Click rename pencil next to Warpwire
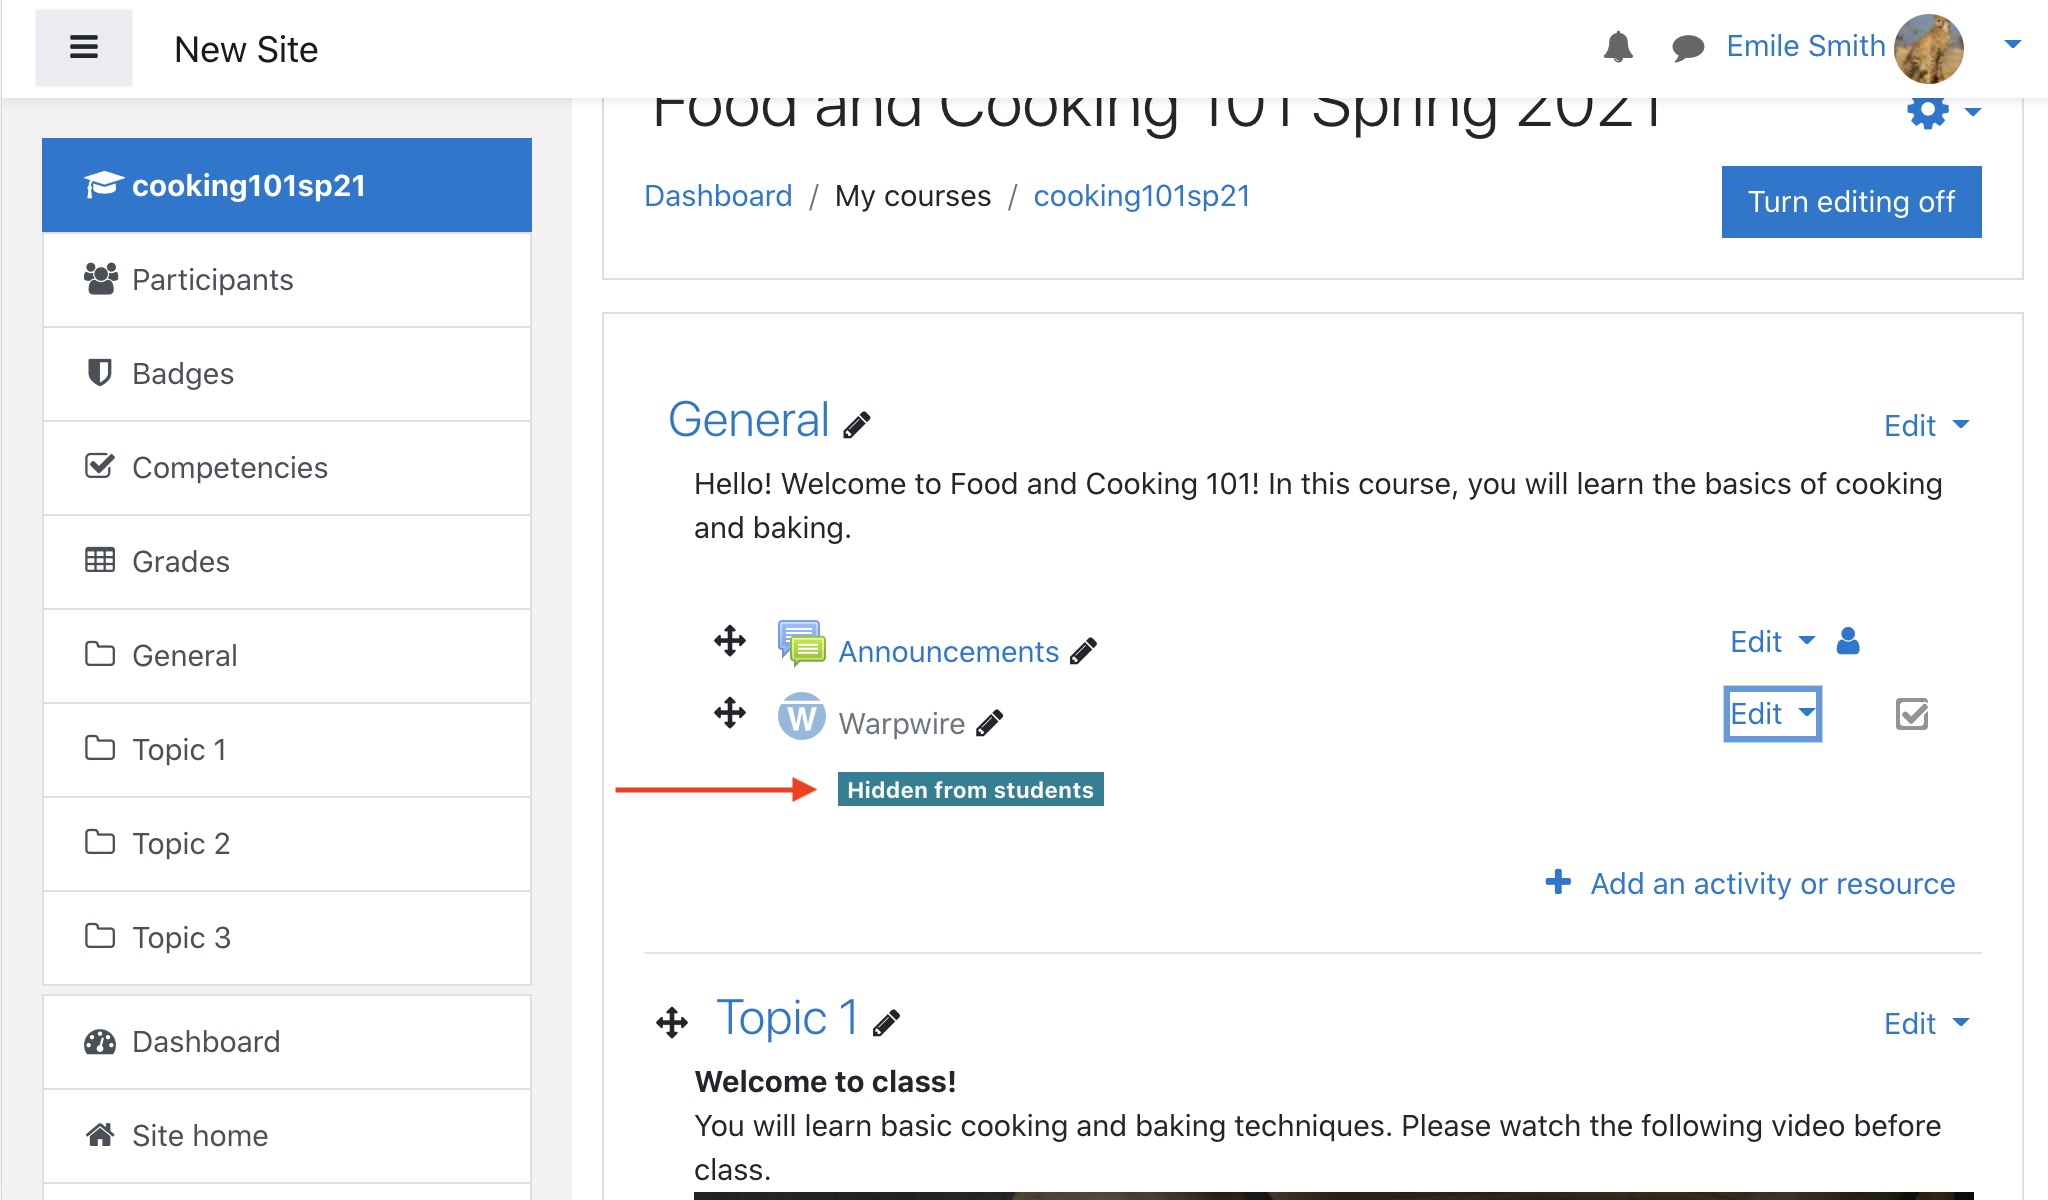Screen dimensions: 2048x1200 tap(989, 723)
